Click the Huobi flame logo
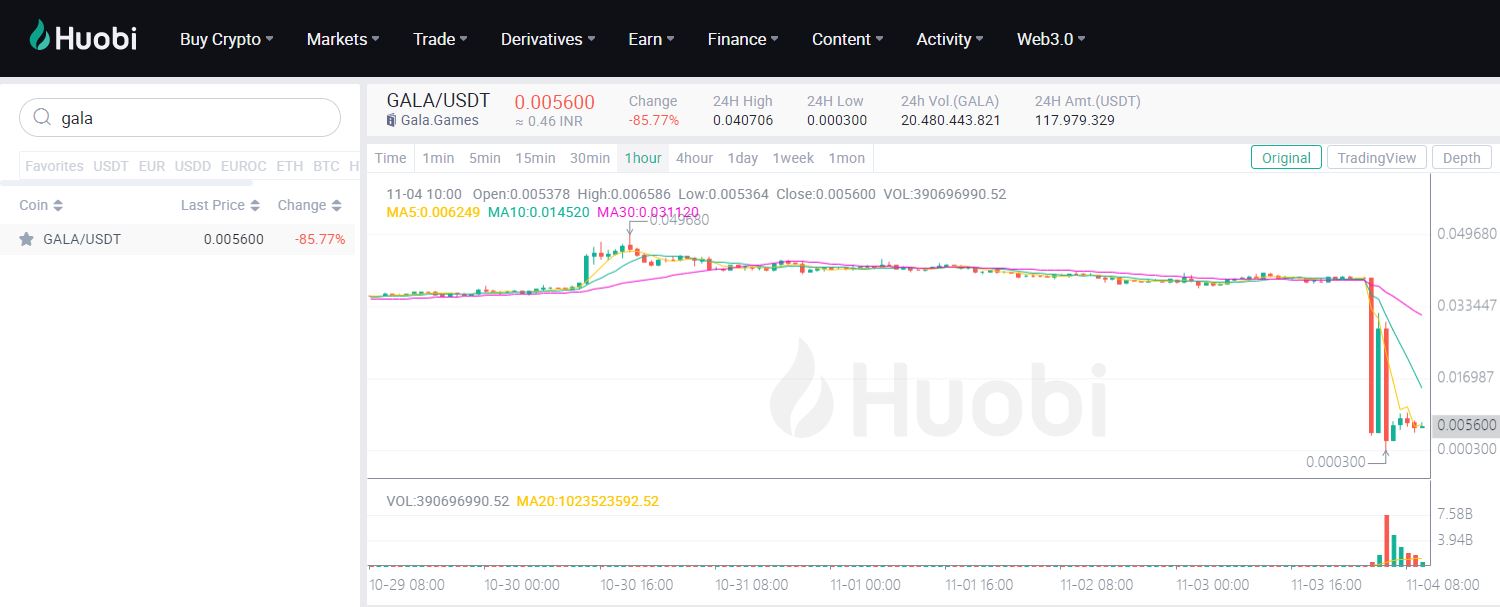The width and height of the screenshot is (1500, 607). pyautogui.click(x=40, y=37)
